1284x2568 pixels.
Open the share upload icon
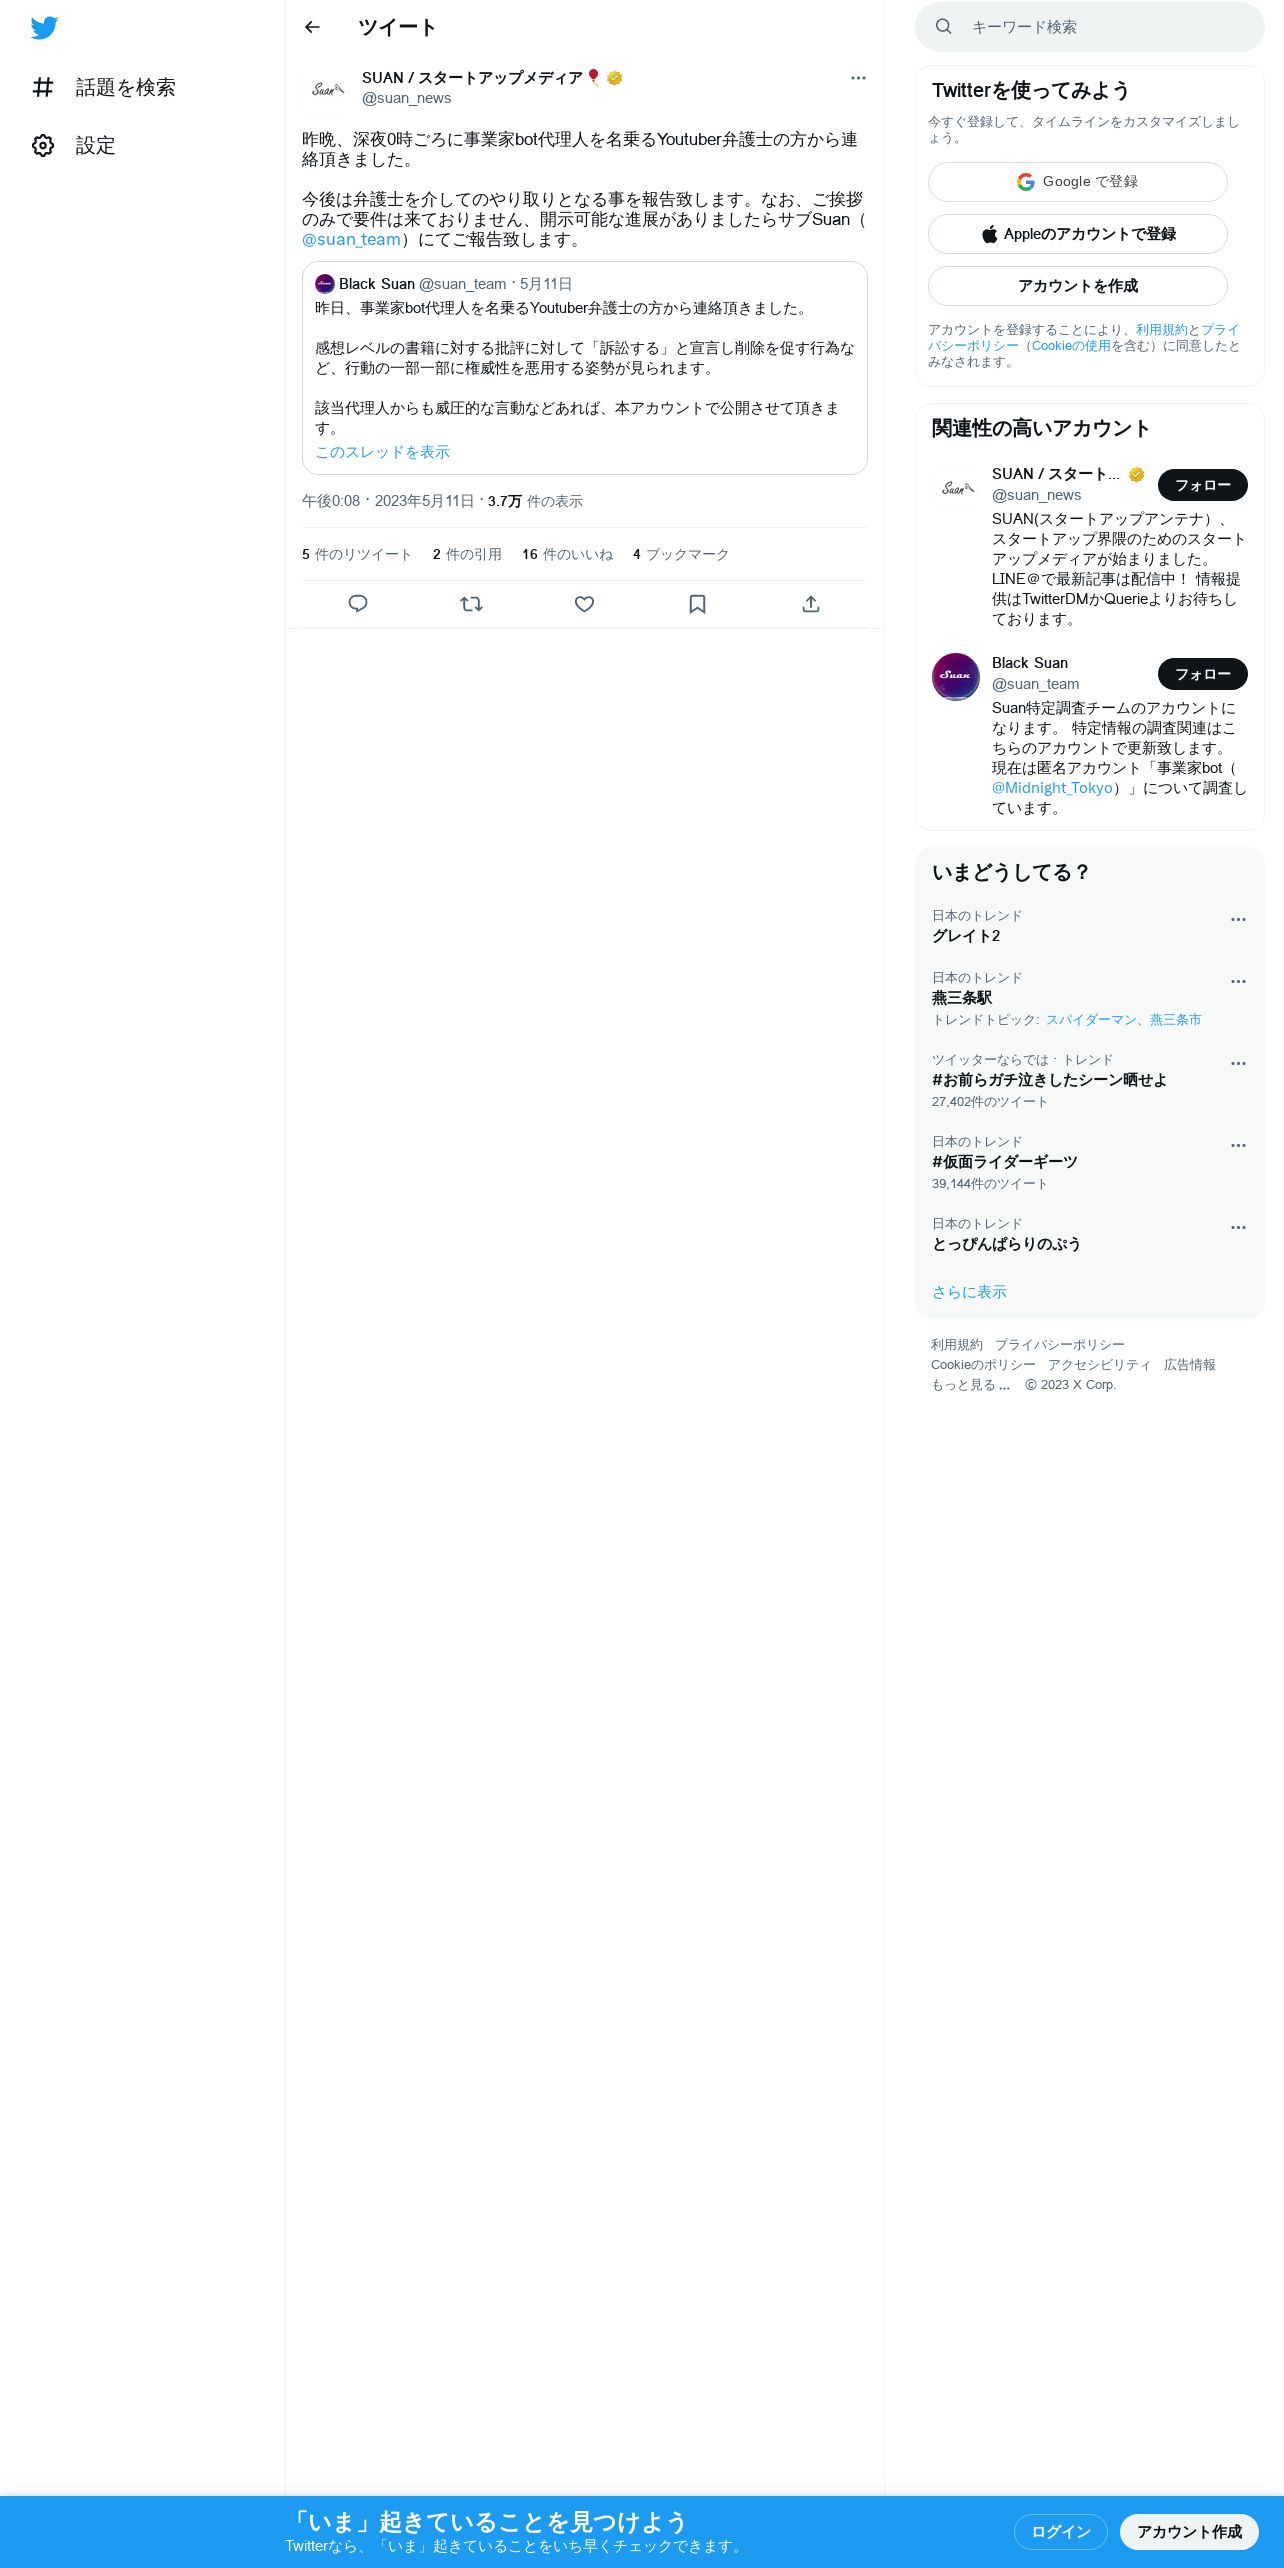point(811,604)
